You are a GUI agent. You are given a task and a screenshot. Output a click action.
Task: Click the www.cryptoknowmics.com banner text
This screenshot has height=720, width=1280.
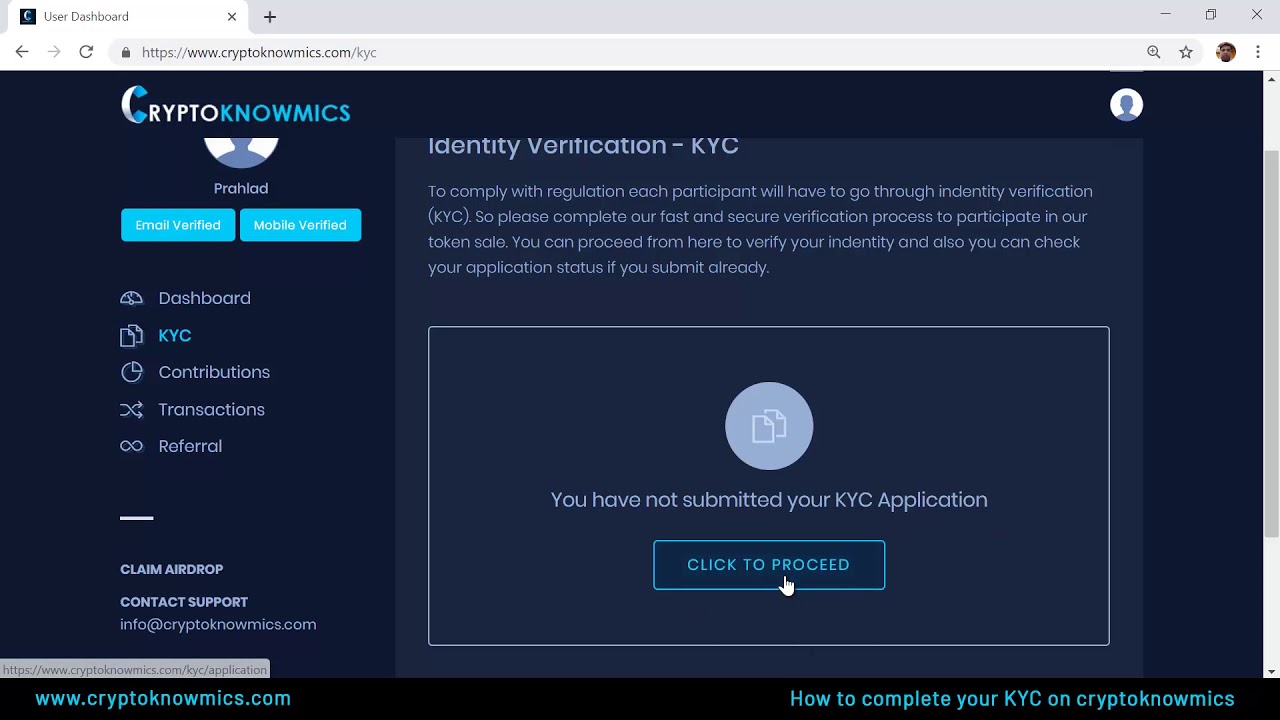coord(163,698)
